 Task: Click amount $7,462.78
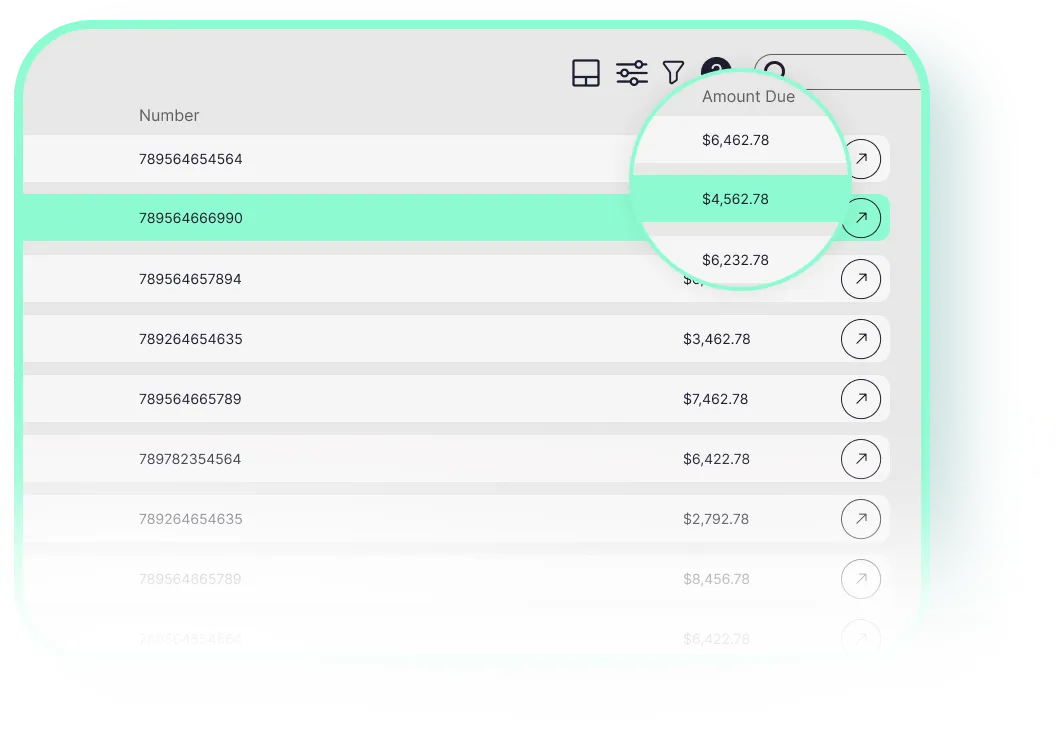(x=716, y=399)
